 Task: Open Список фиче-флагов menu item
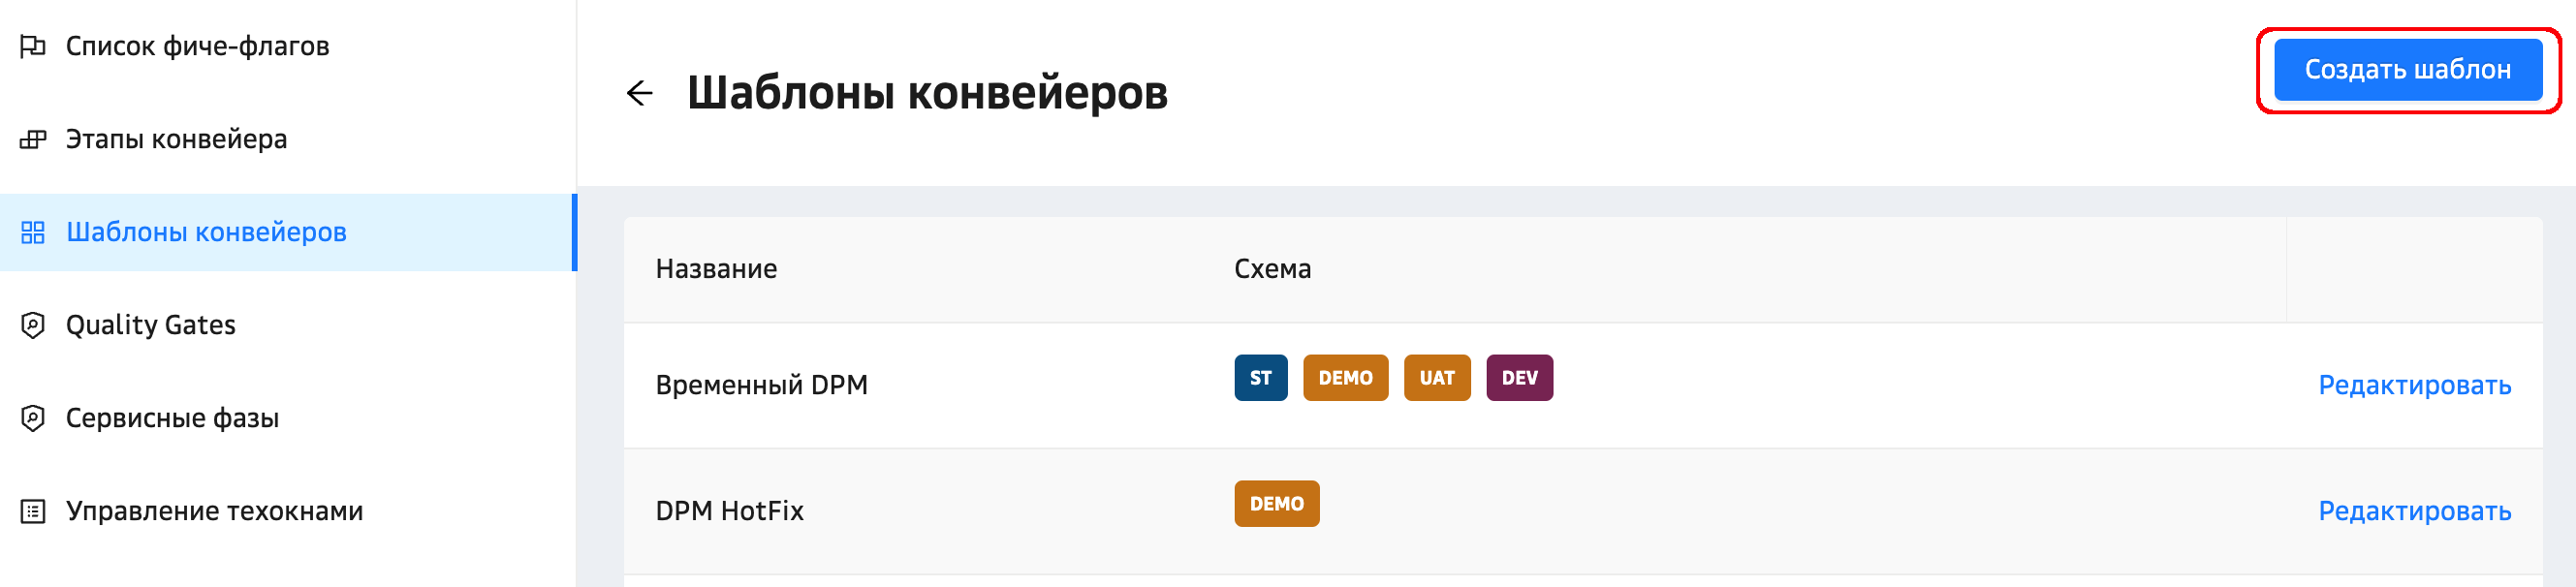[x=197, y=46]
